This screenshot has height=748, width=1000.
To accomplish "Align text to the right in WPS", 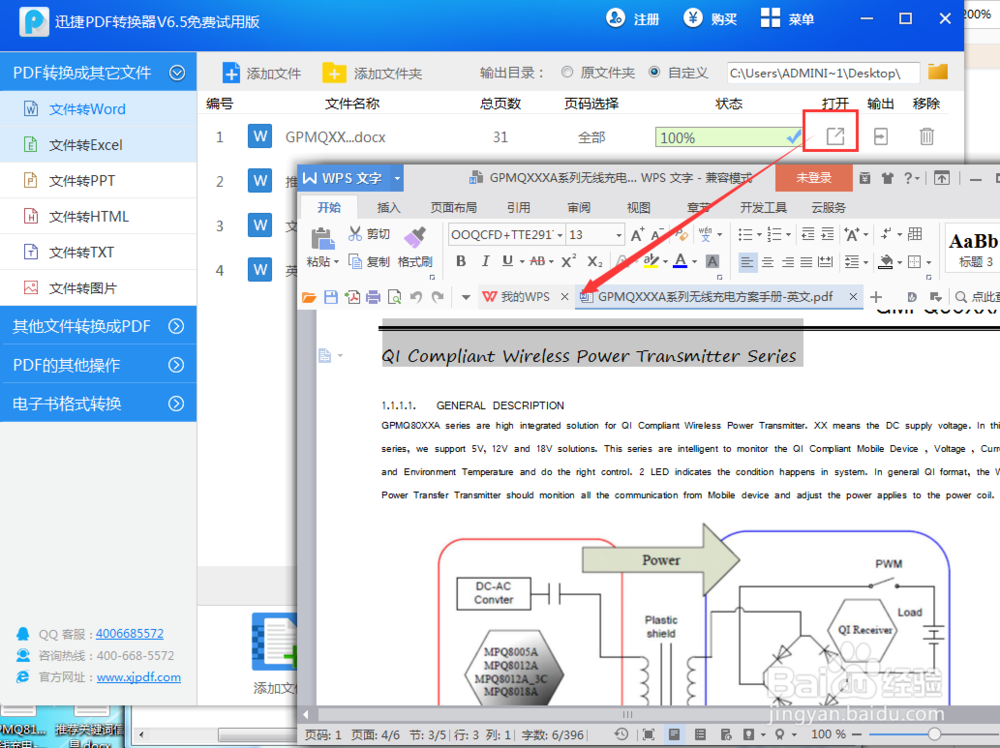I will point(788,261).
